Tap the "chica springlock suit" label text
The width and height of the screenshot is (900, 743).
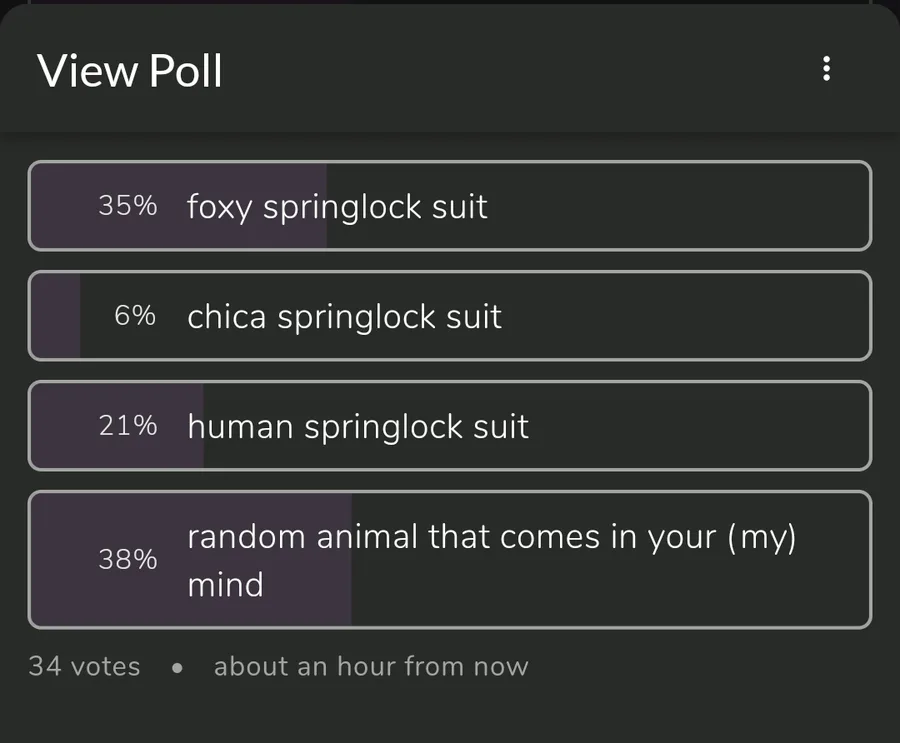tap(344, 317)
